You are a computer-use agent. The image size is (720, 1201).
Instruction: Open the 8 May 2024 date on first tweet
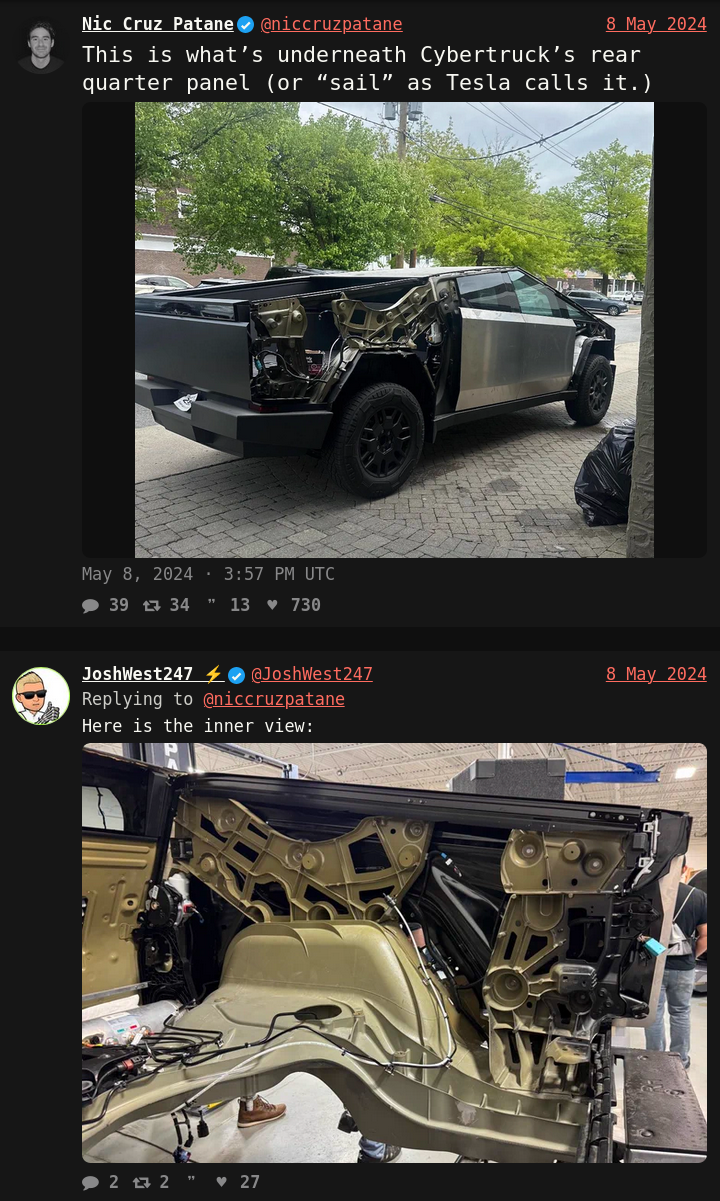point(656,24)
